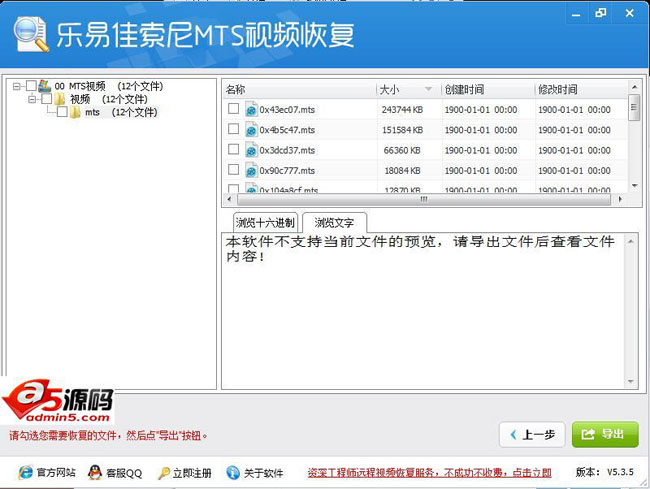Check the box for 视频 folder
The image size is (650, 489).
pyautogui.click(x=47, y=99)
